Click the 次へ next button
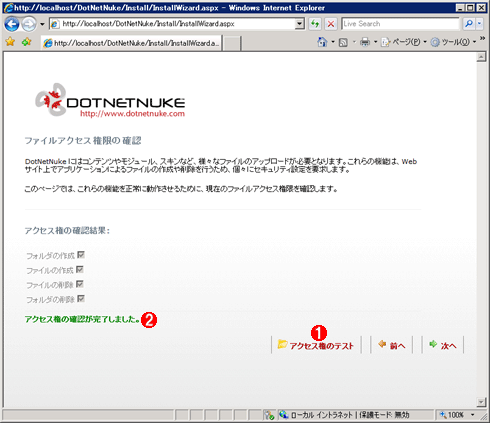490x423 pixels. (443, 345)
